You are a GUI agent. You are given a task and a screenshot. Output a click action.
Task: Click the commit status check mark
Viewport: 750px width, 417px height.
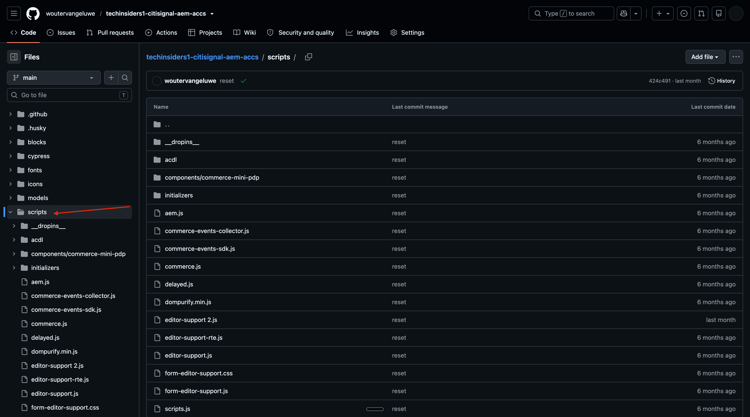(243, 81)
